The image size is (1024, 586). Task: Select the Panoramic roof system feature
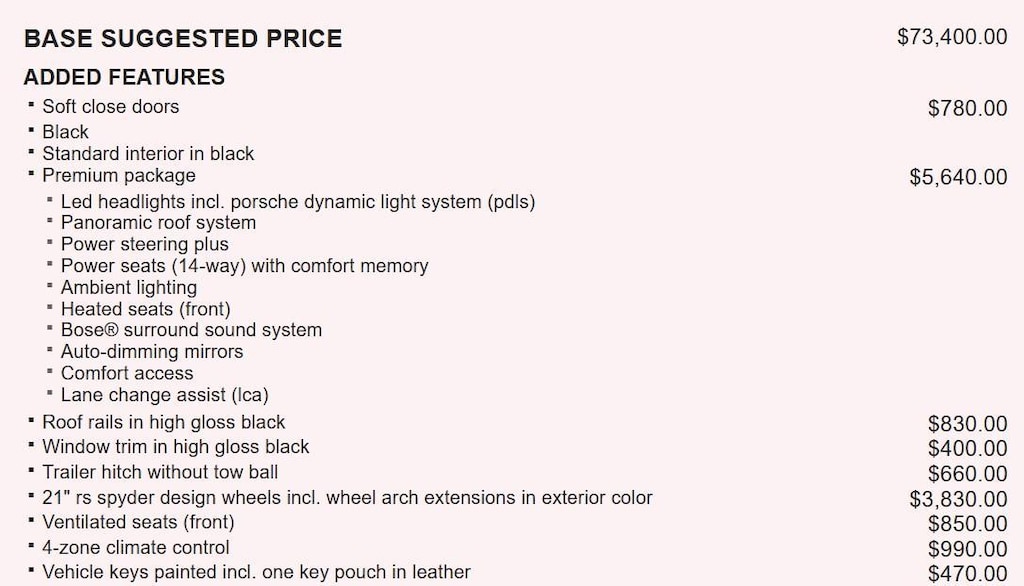[158, 222]
